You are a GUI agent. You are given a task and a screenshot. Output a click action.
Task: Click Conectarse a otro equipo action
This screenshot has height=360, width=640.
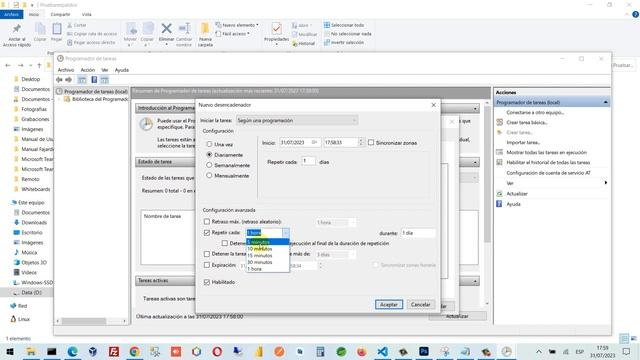(535, 112)
